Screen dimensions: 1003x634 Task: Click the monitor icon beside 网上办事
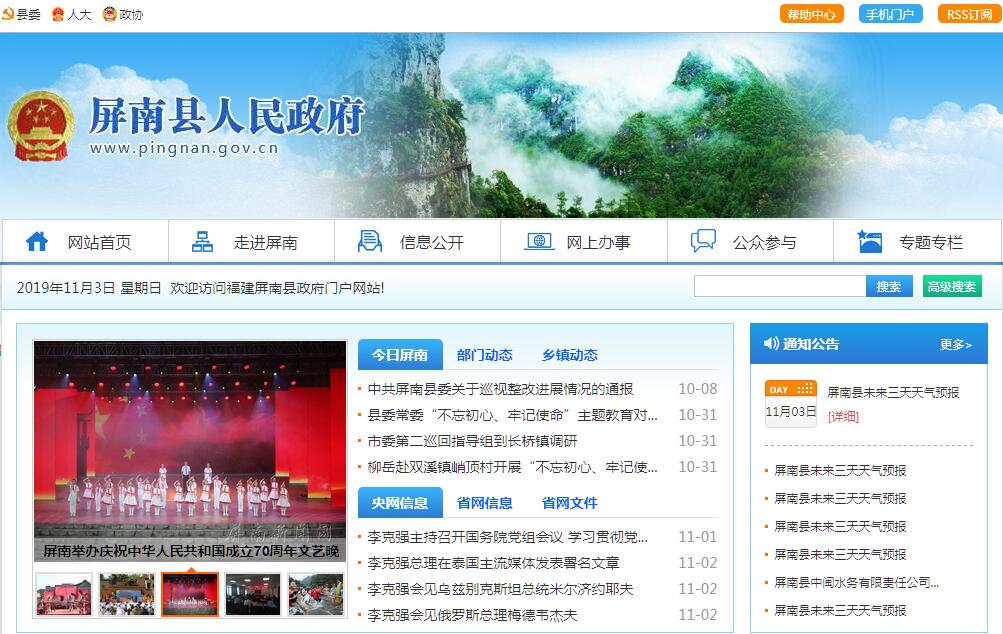tap(539, 242)
